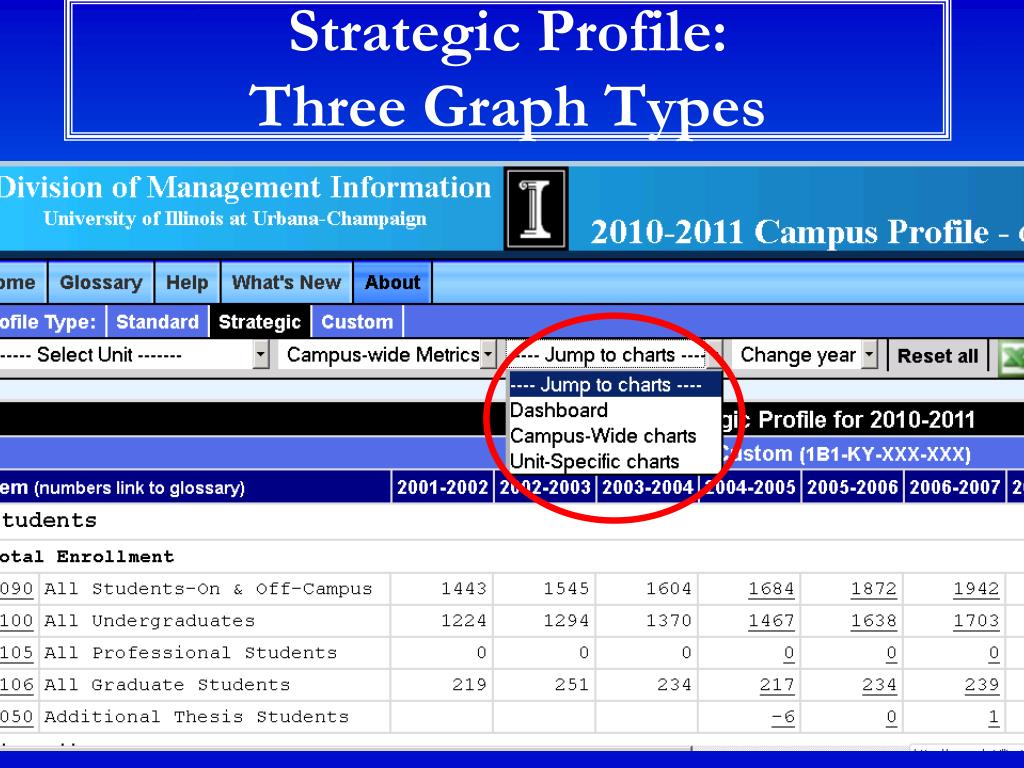This screenshot has width=1024, height=768.
Task: Click "University of Illinois at Urbana-Champaign" subtitle
Action: click(x=235, y=218)
